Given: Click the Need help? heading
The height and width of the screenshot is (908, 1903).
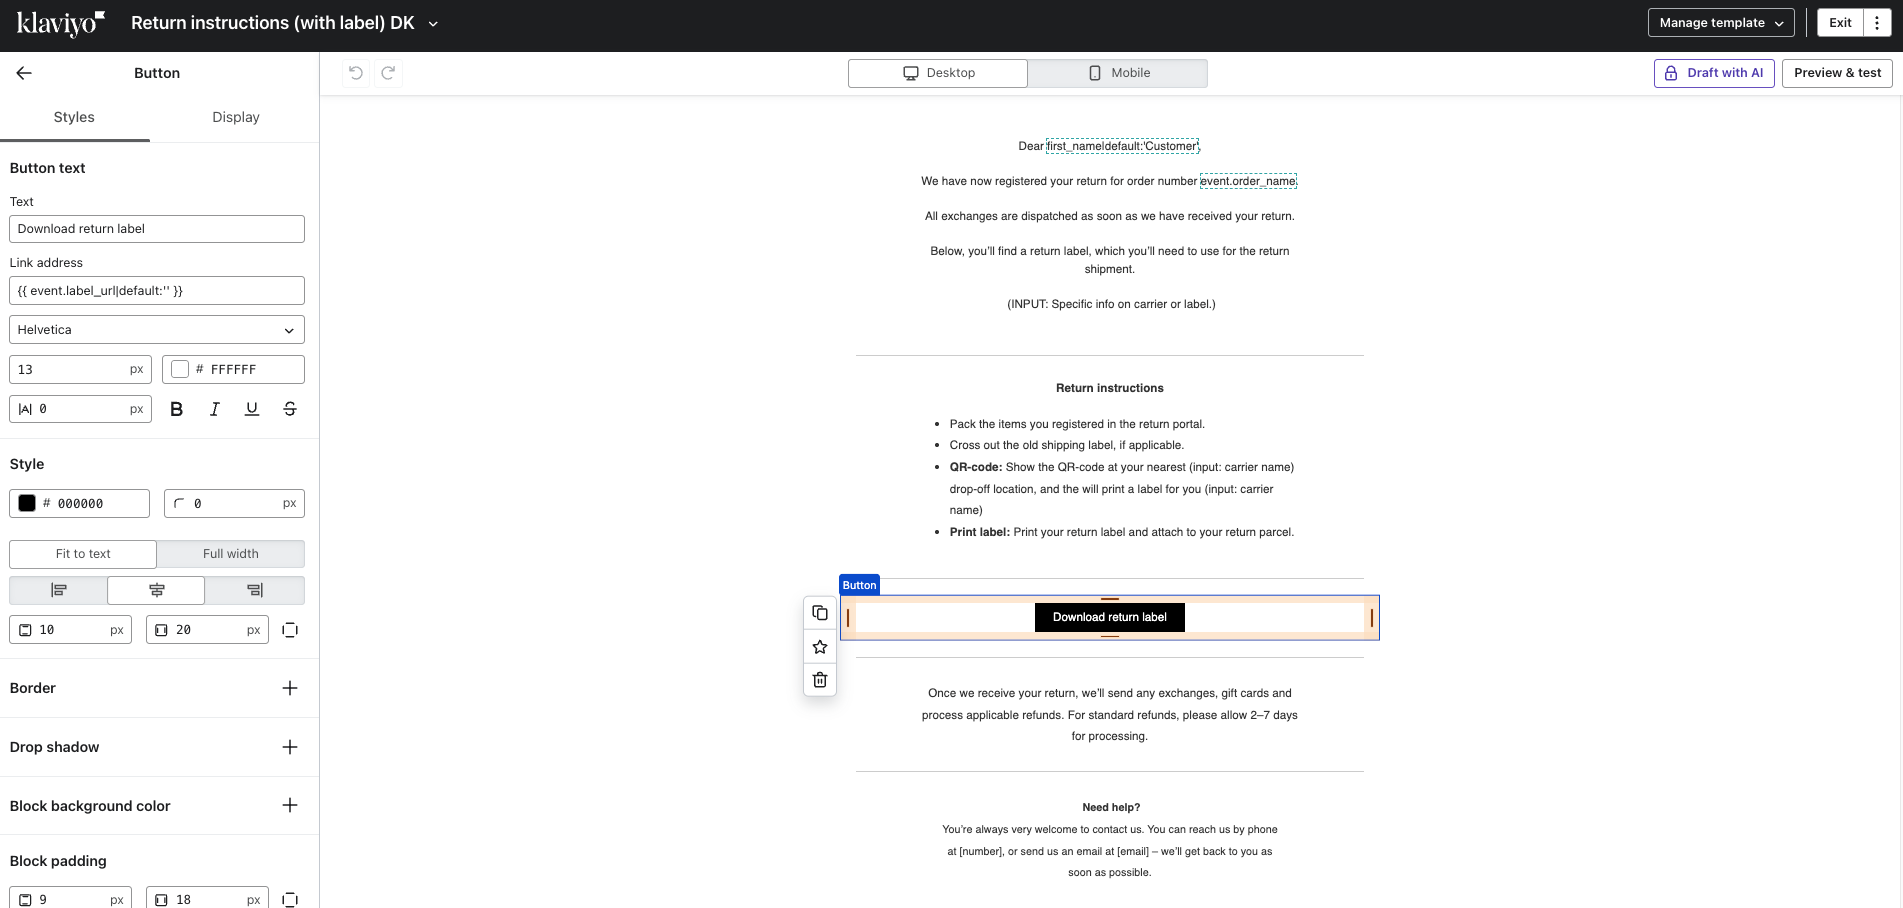Looking at the screenshot, I should 1111,807.
